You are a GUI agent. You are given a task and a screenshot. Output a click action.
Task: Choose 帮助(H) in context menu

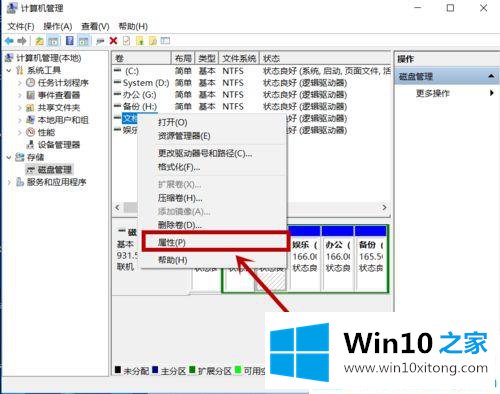[213, 260]
